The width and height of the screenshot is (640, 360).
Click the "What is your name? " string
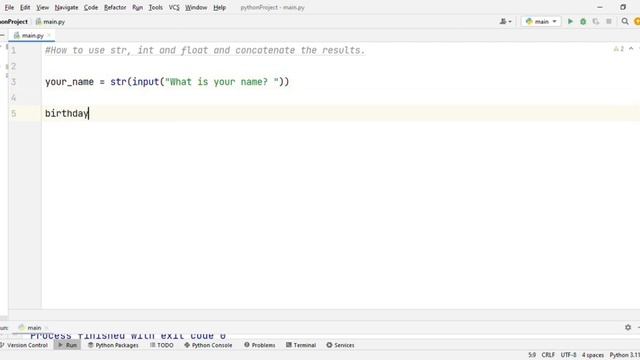point(222,82)
